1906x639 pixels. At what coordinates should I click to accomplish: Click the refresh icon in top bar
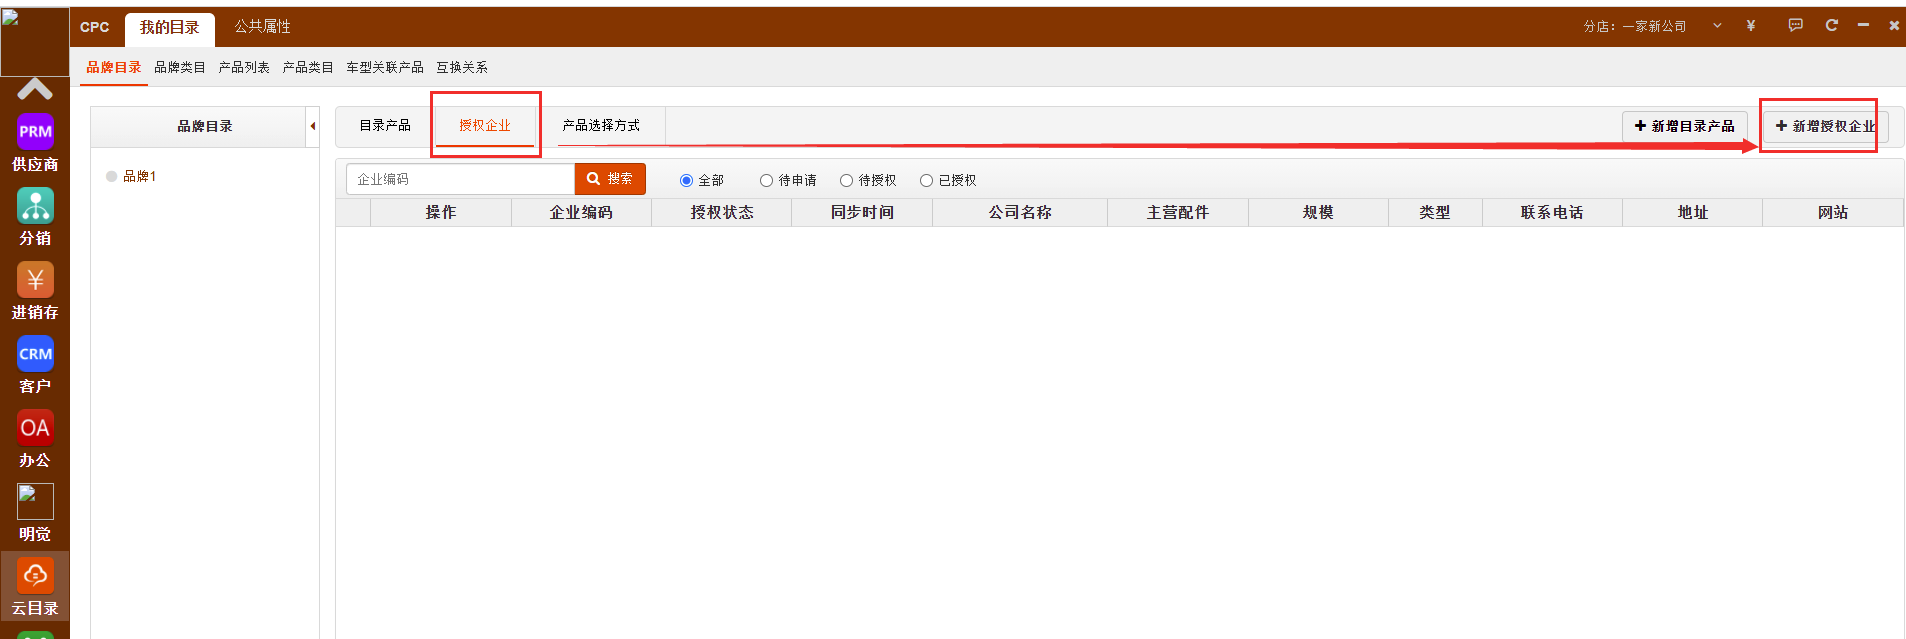(x=1831, y=26)
